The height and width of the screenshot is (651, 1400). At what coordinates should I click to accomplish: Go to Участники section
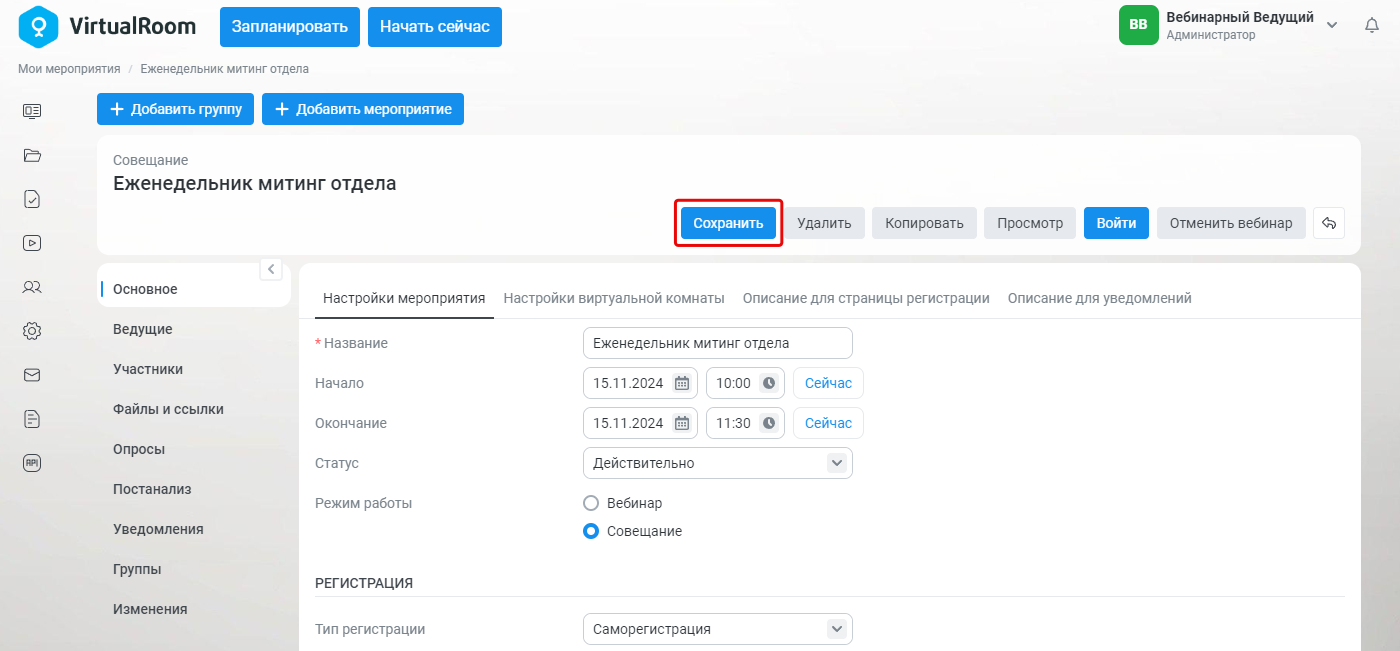148,369
